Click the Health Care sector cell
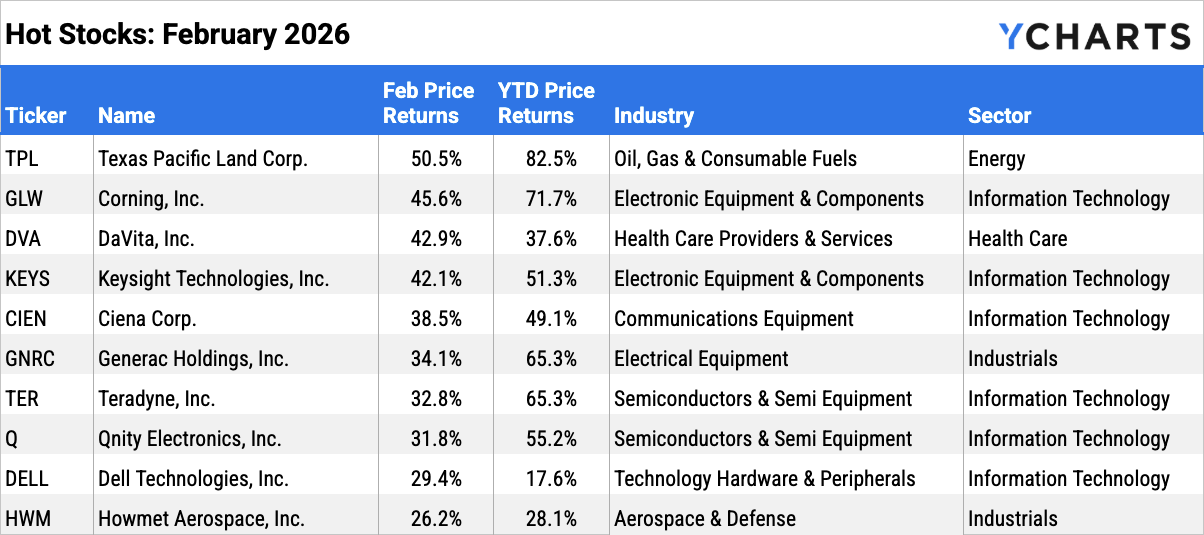 click(x=1017, y=239)
